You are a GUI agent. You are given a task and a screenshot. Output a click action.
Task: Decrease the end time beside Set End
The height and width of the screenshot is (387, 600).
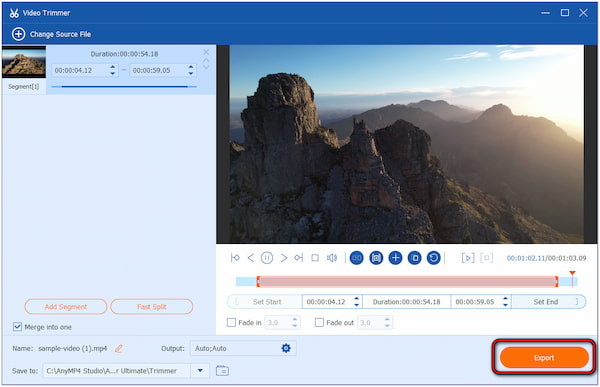click(x=505, y=305)
